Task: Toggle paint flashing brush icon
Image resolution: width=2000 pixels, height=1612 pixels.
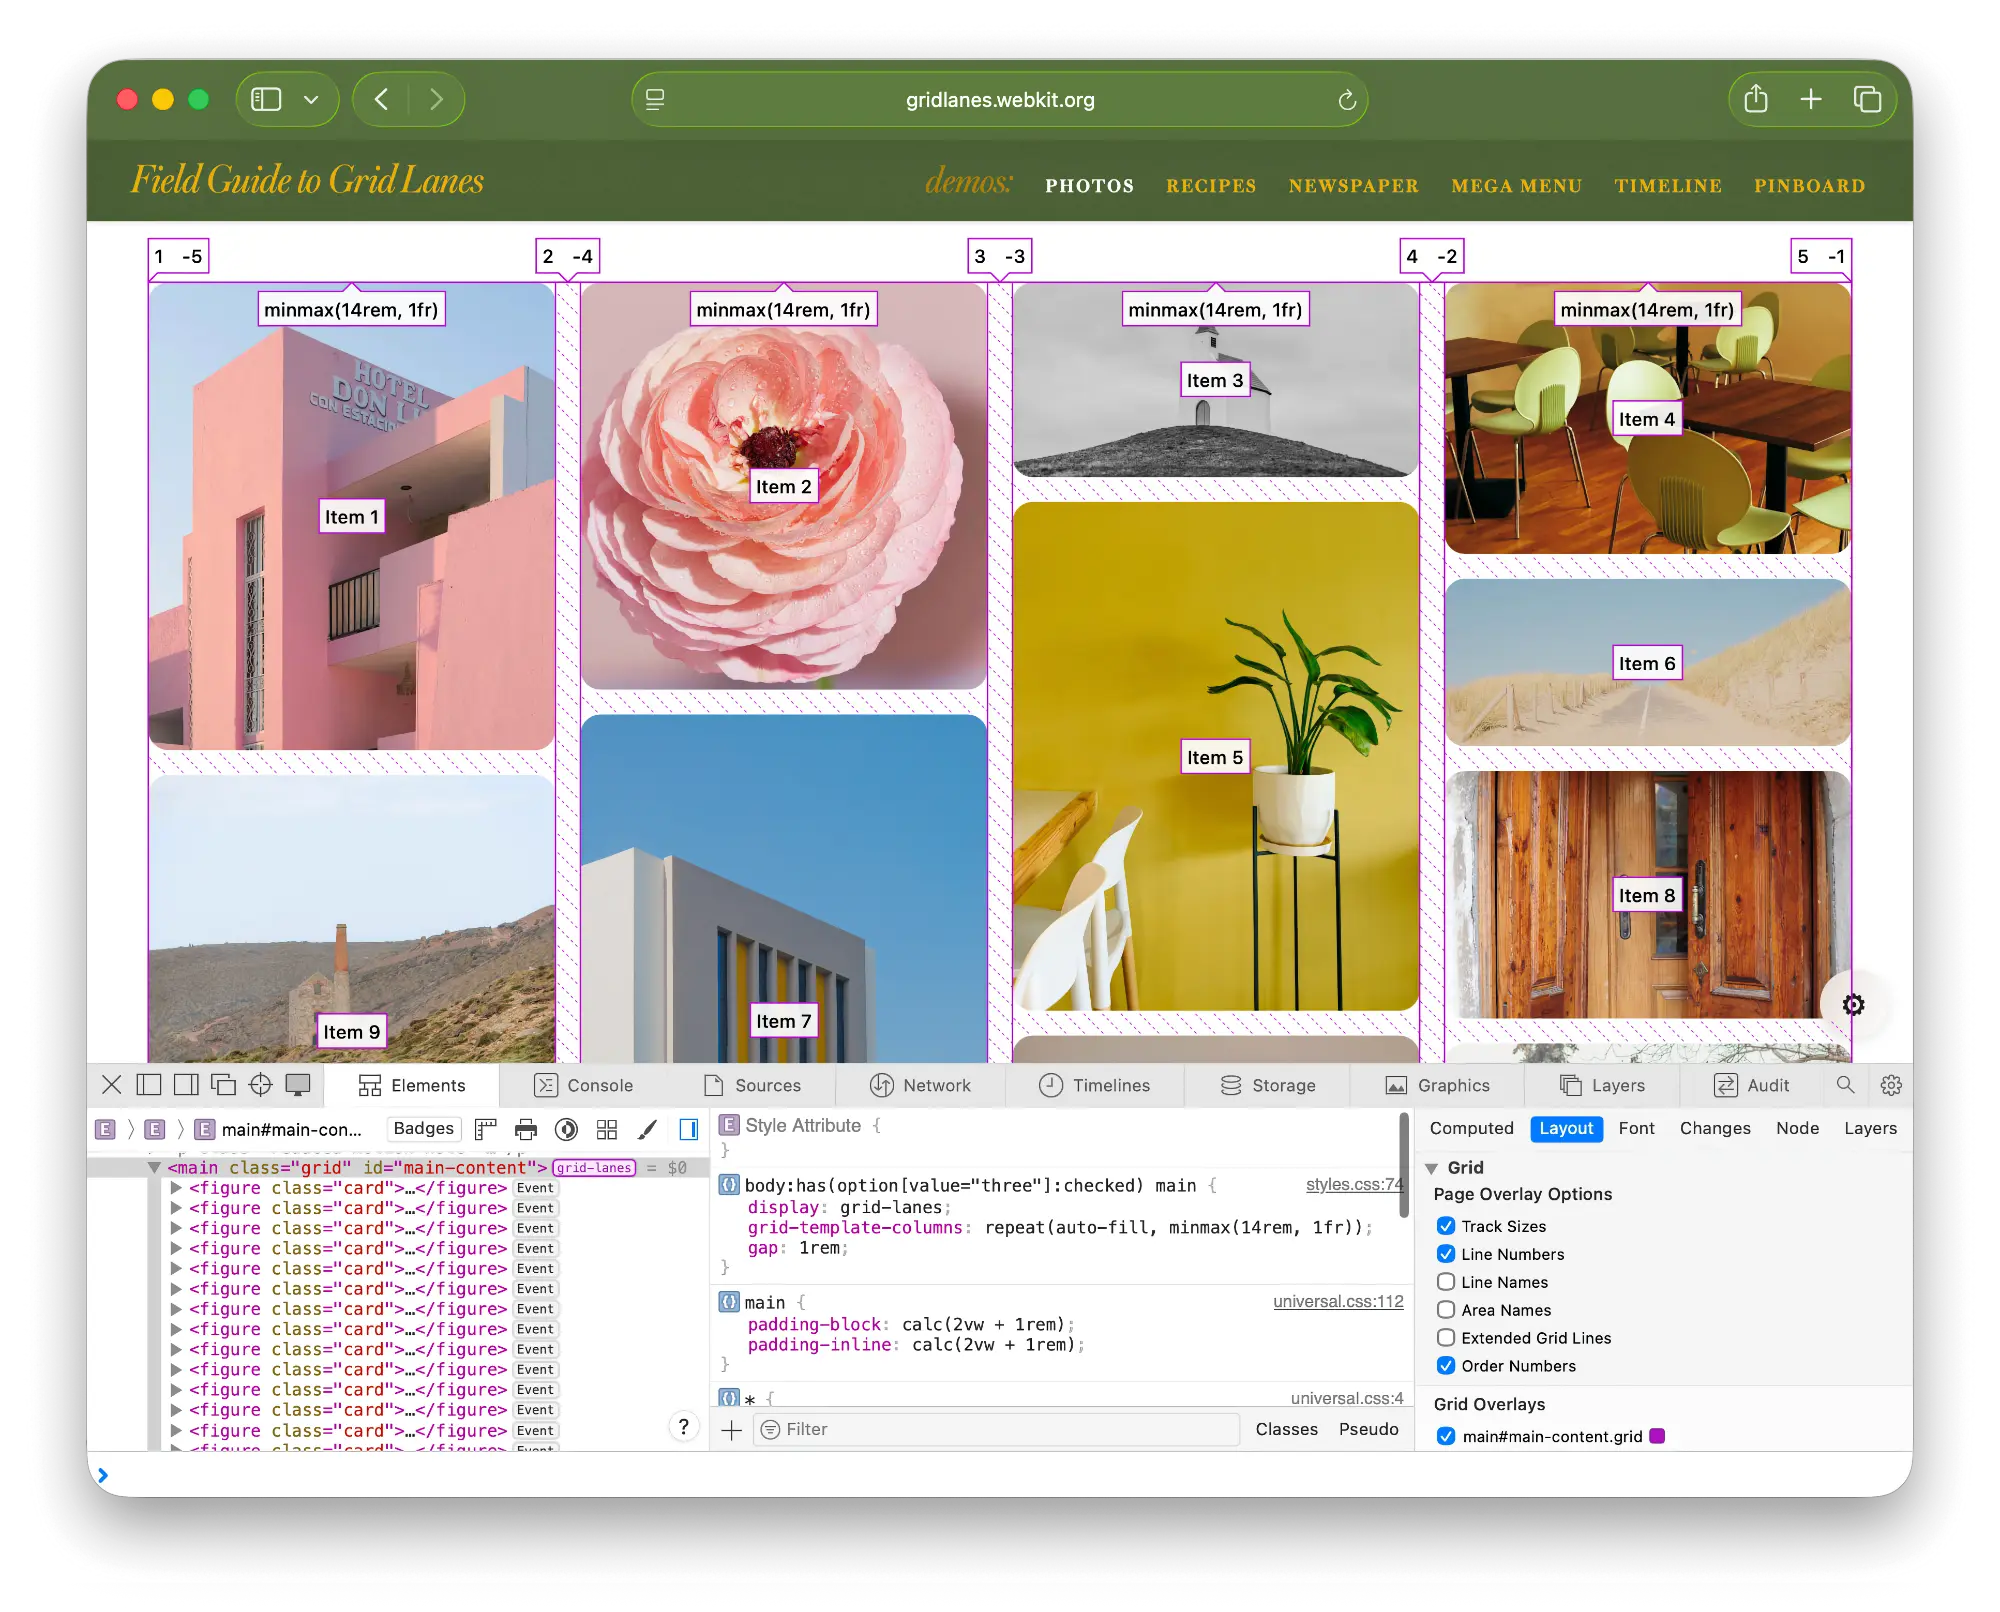Action: point(648,1129)
